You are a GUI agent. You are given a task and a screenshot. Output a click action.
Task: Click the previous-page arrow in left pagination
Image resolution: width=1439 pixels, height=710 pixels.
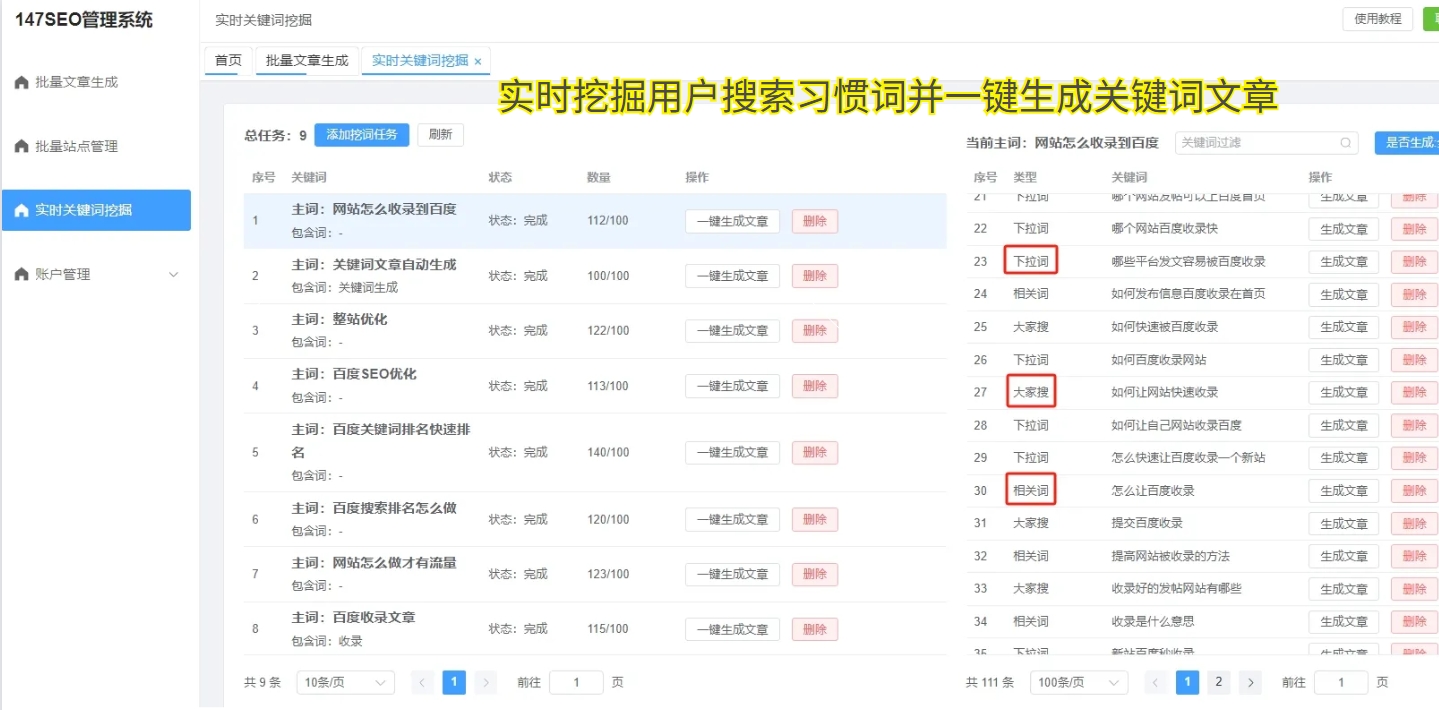click(x=422, y=681)
